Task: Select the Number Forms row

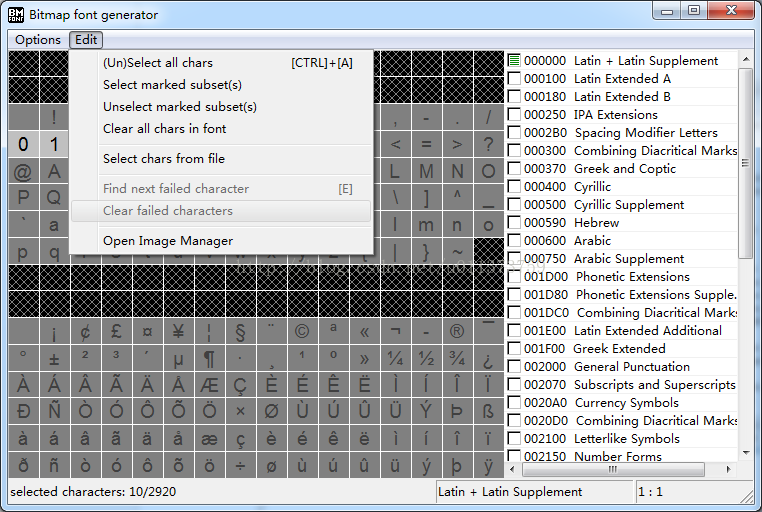Action: pyautogui.click(x=622, y=456)
